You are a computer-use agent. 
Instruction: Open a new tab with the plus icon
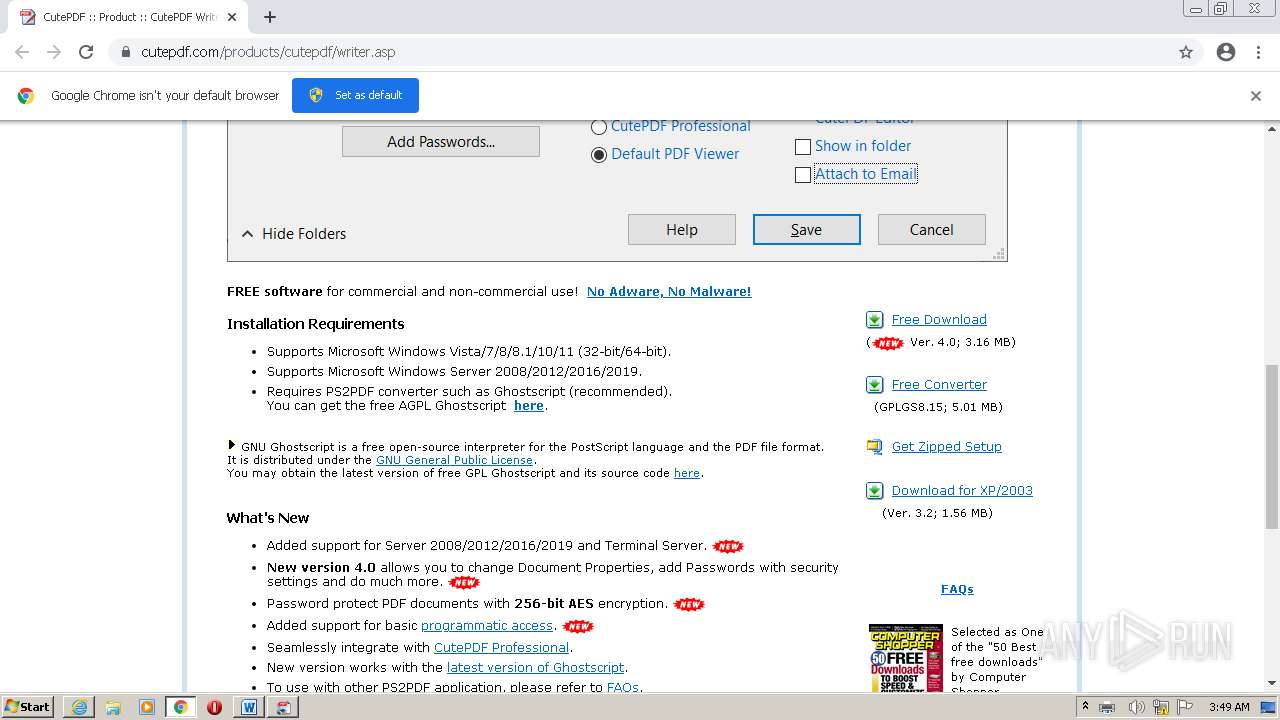[x=270, y=17]
